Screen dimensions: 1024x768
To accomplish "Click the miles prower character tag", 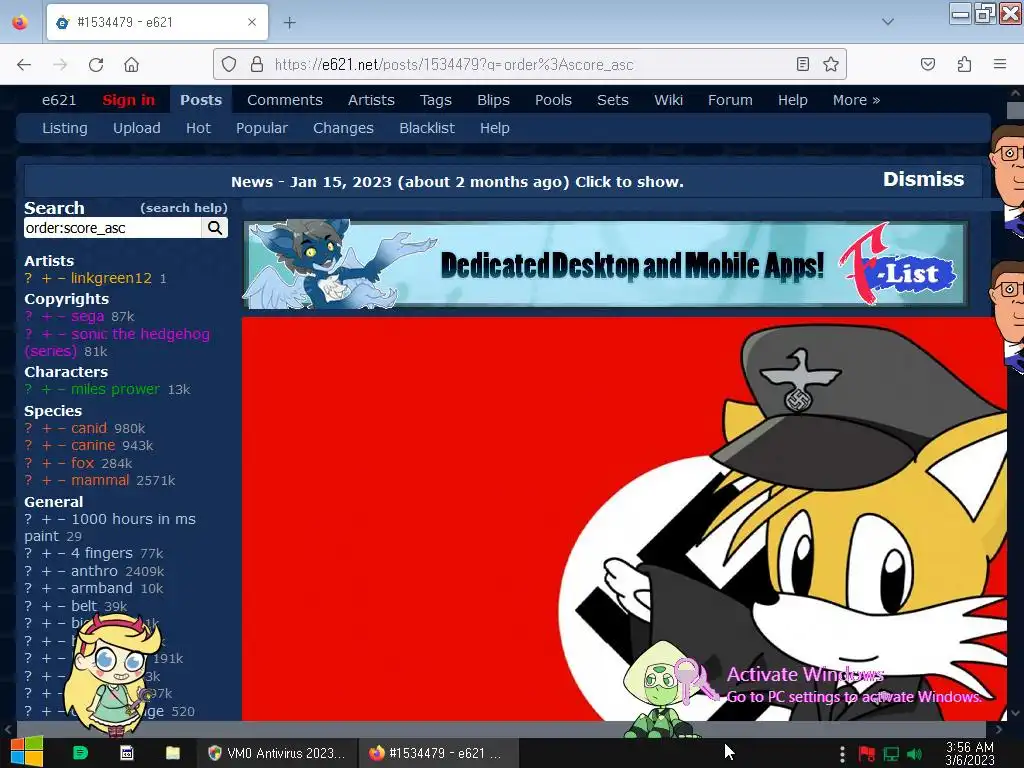I will (x=115, y=389).
